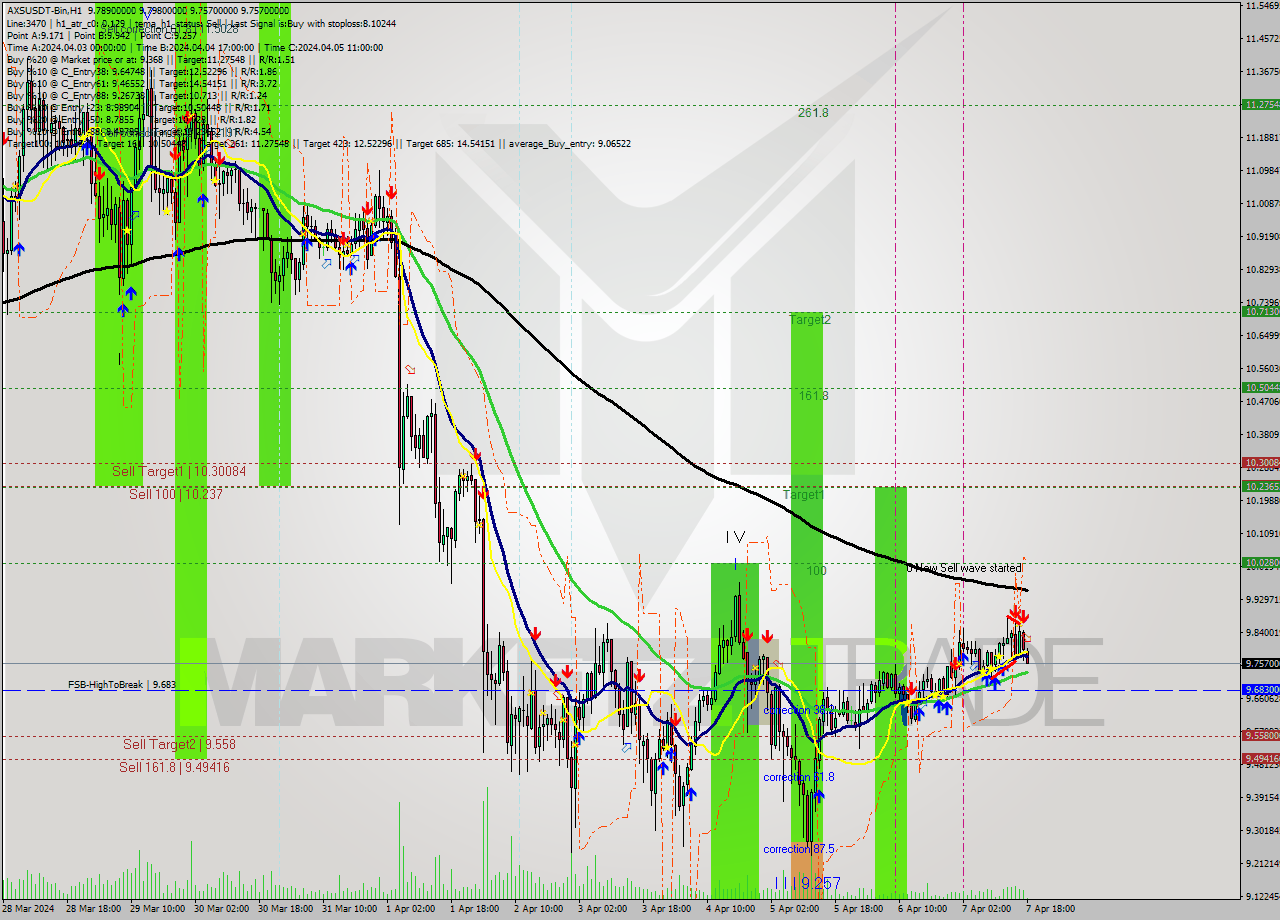Click the '7 Apr 18:00' time axis label
Screen dimensions: 1280x920
tap(1051, 910)
